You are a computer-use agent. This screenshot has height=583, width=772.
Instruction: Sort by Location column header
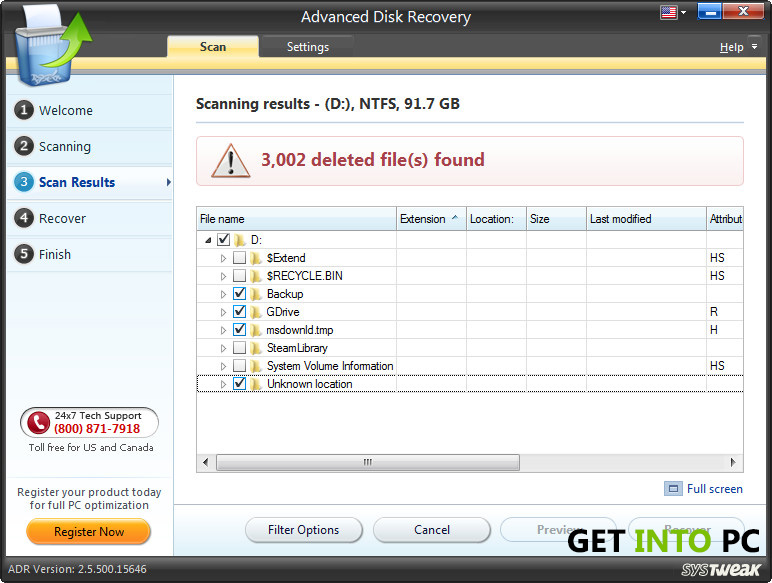496,219
